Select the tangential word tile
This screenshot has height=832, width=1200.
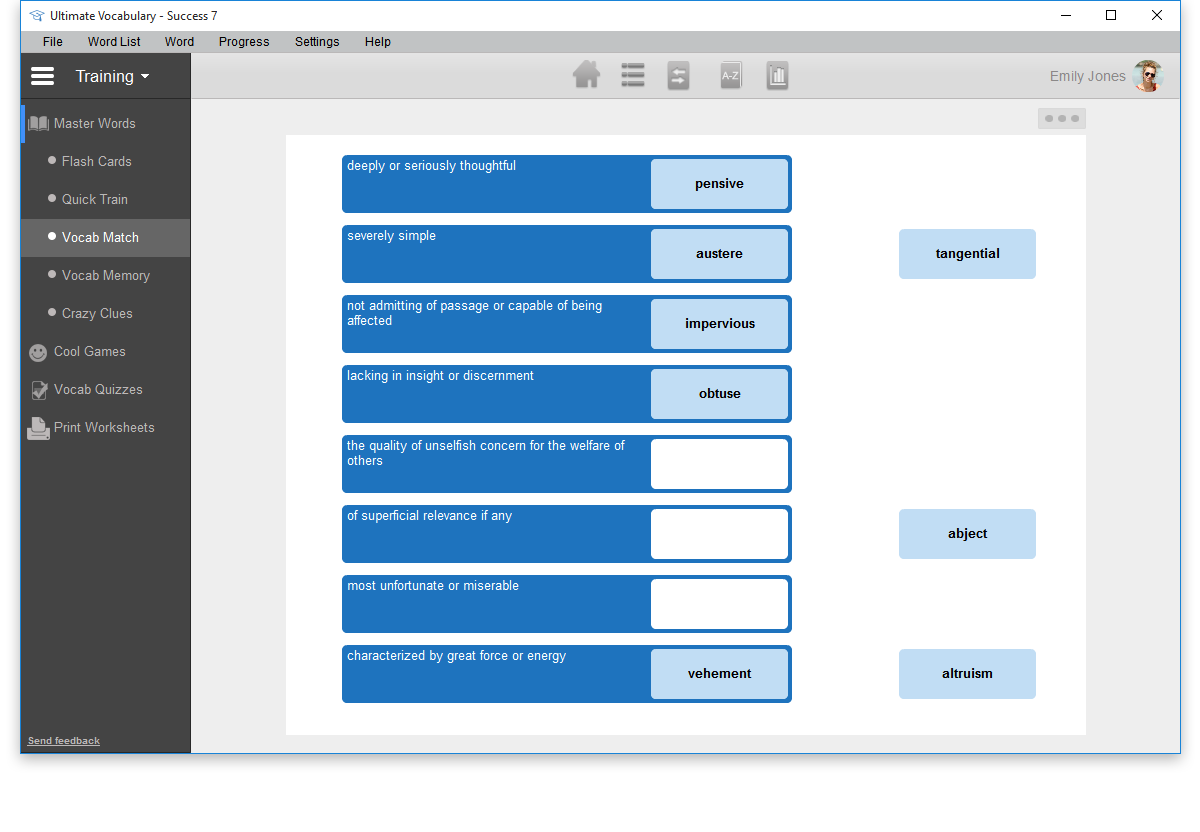click(x=967, y=254)
